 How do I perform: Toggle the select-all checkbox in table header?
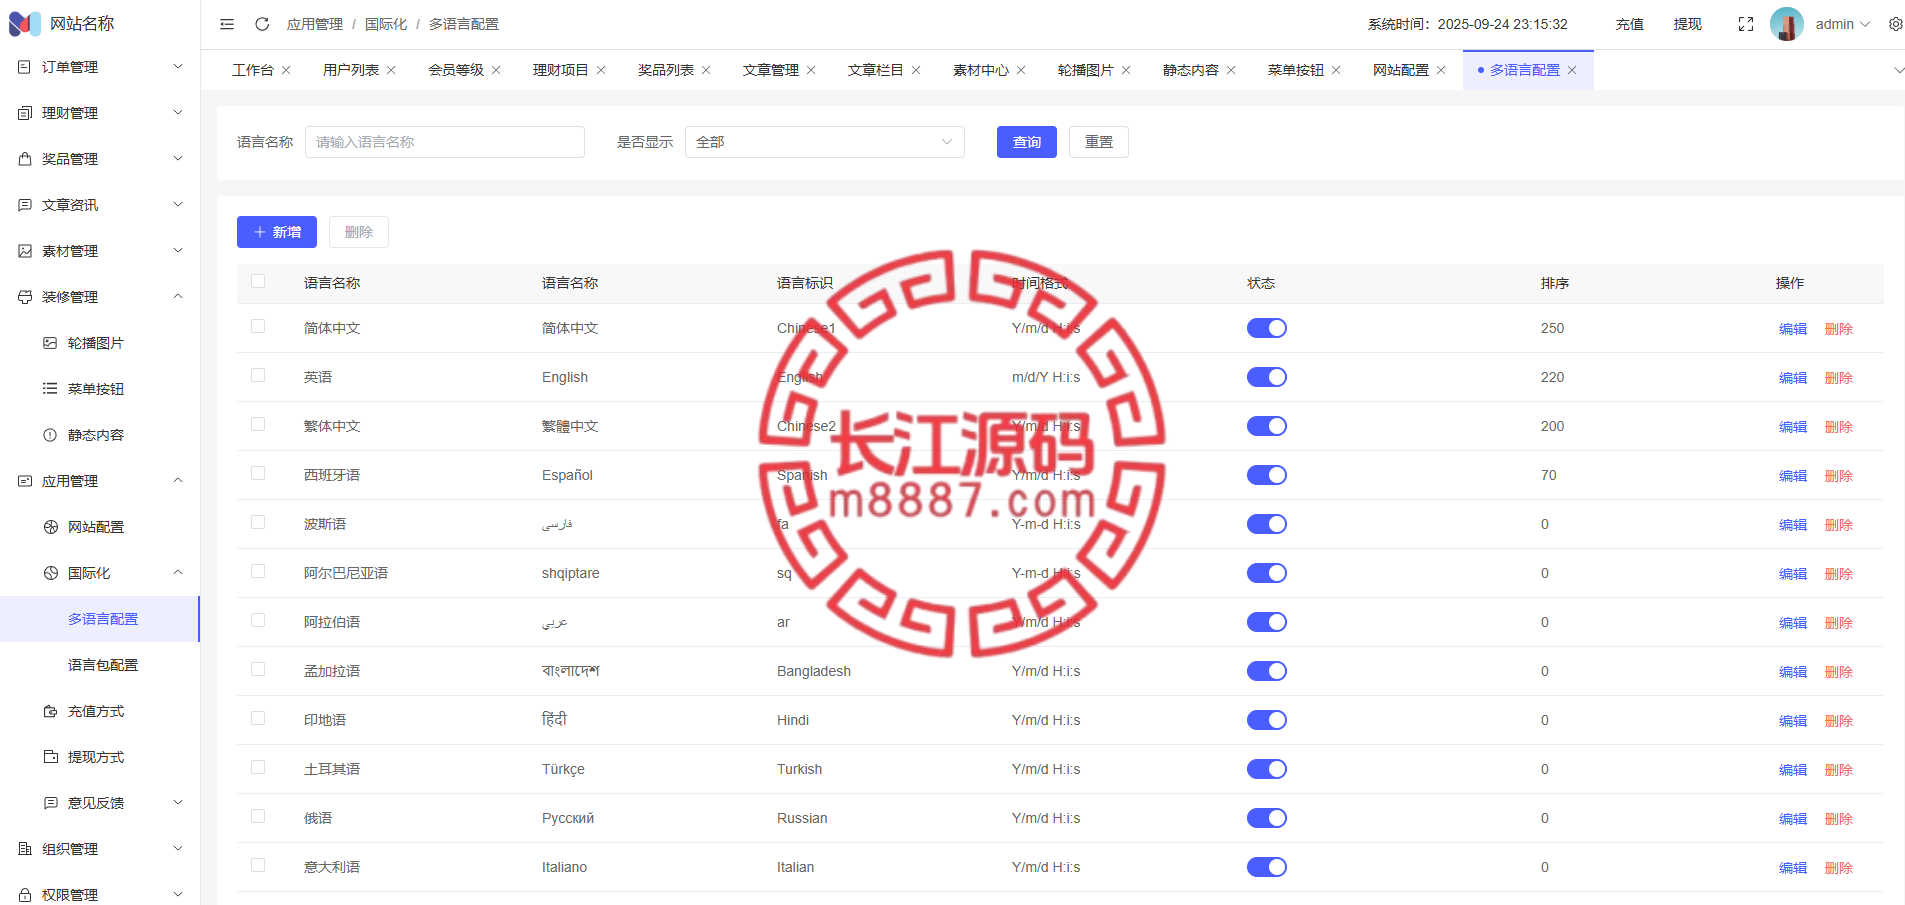click(258, 282)
